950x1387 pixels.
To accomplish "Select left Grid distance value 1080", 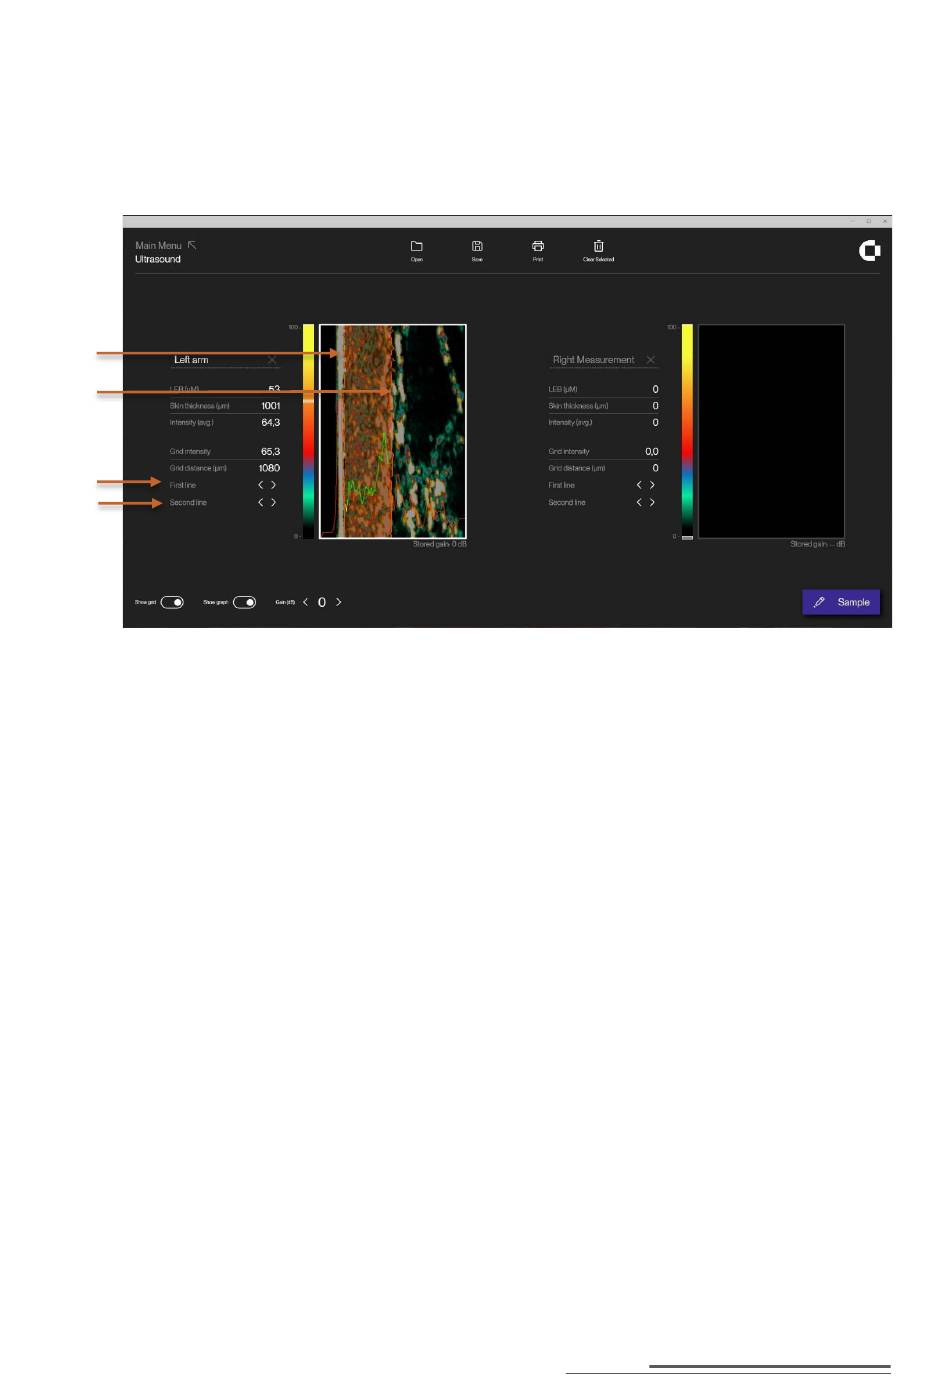I will 269,468.
